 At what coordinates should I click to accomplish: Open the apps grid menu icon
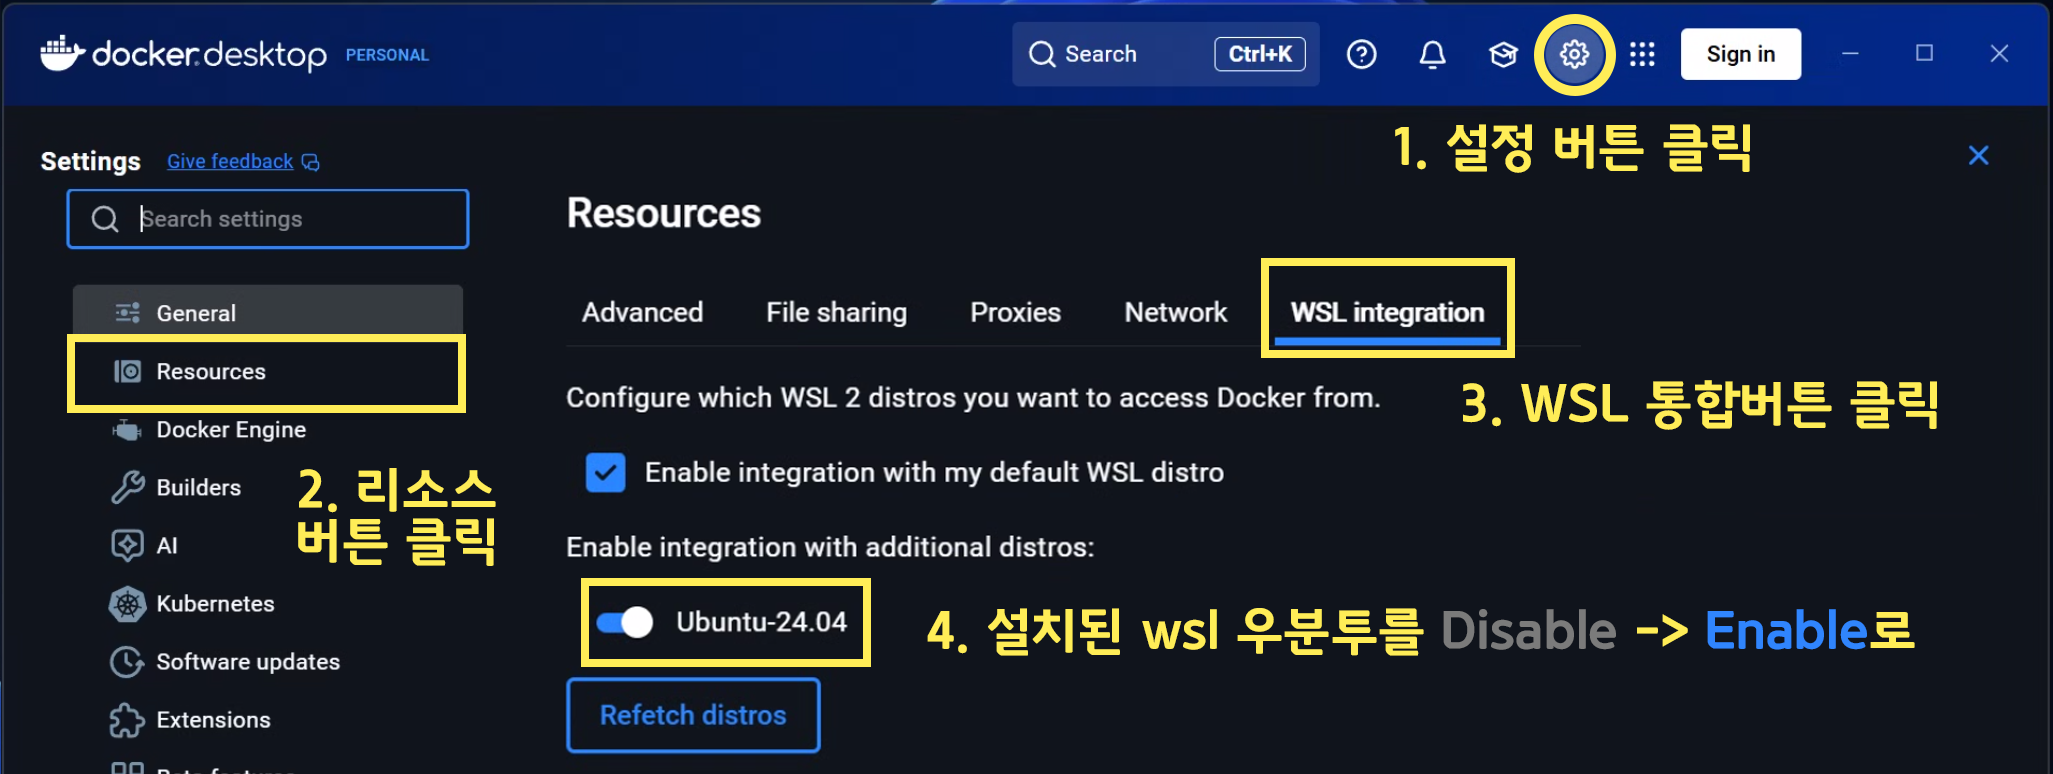pos(1642,54)
